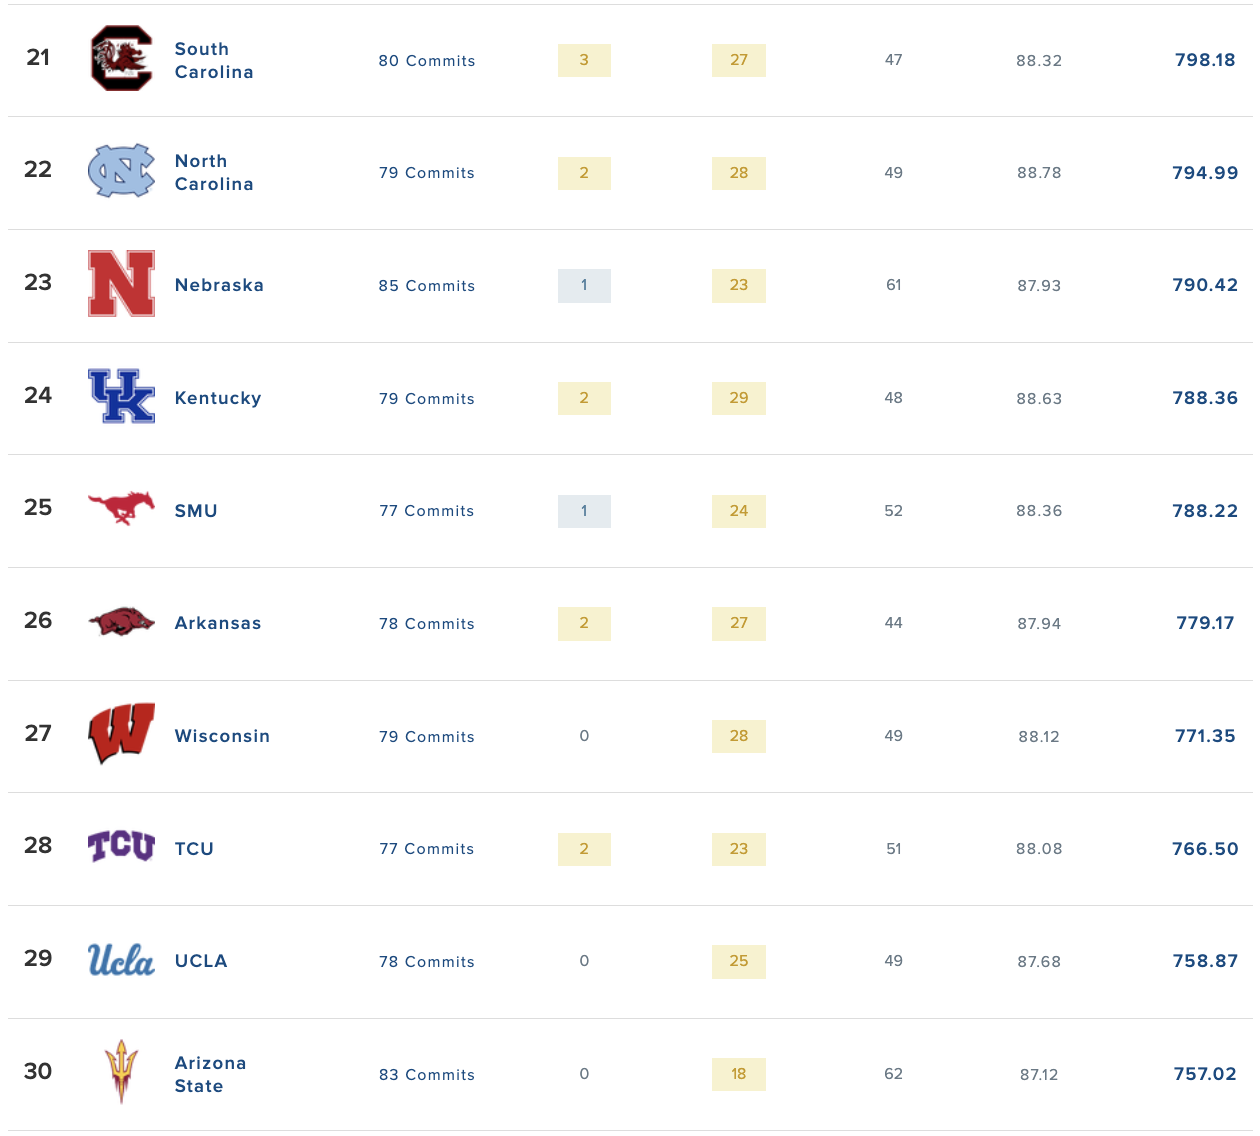Click the North Carolina Tar Heels logo
The height and width of the screenshot is (1136, 1260).
pos(121,171)
